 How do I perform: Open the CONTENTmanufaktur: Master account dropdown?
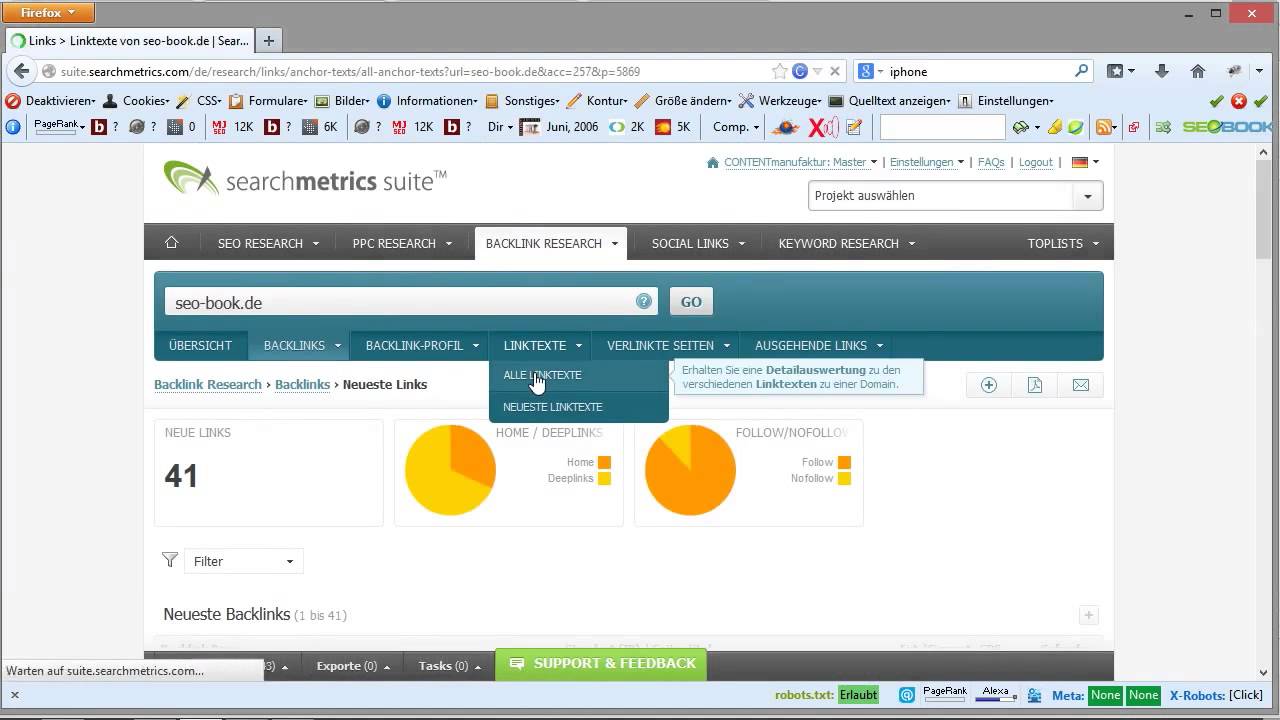pos(793,162)
